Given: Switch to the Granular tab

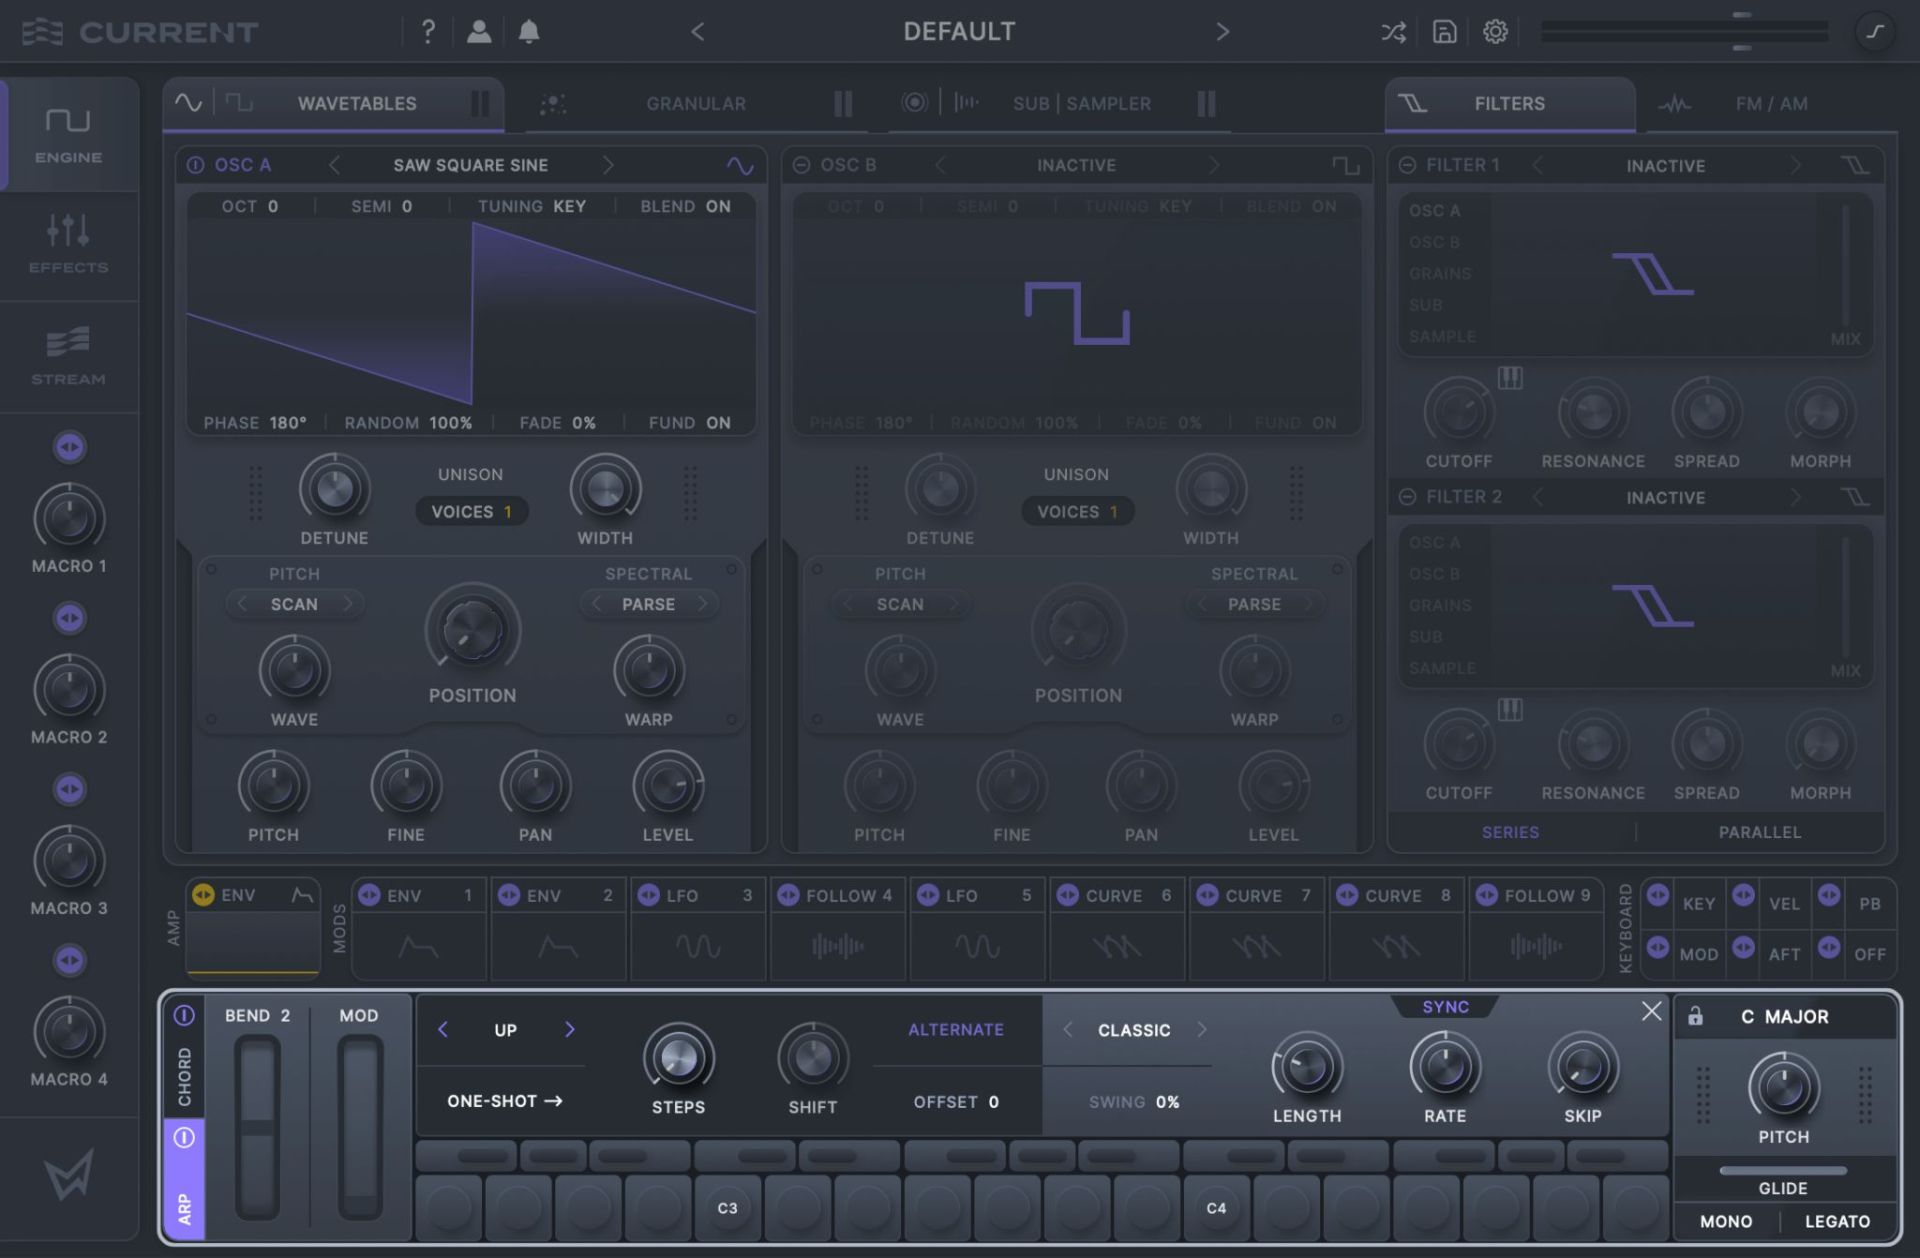Looking at the screenshot, I should [696, 103].
